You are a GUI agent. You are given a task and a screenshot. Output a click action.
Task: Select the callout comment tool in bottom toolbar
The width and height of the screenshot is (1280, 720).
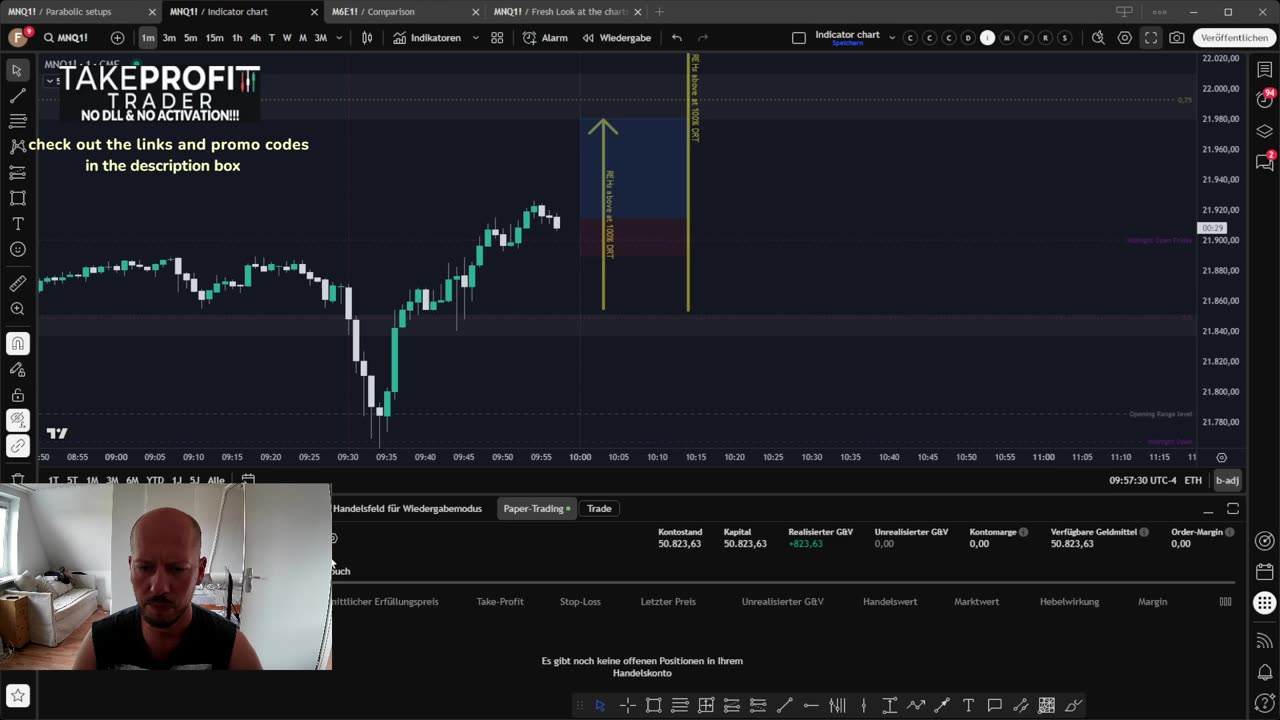pyautogui.click(x=994, y=706)
